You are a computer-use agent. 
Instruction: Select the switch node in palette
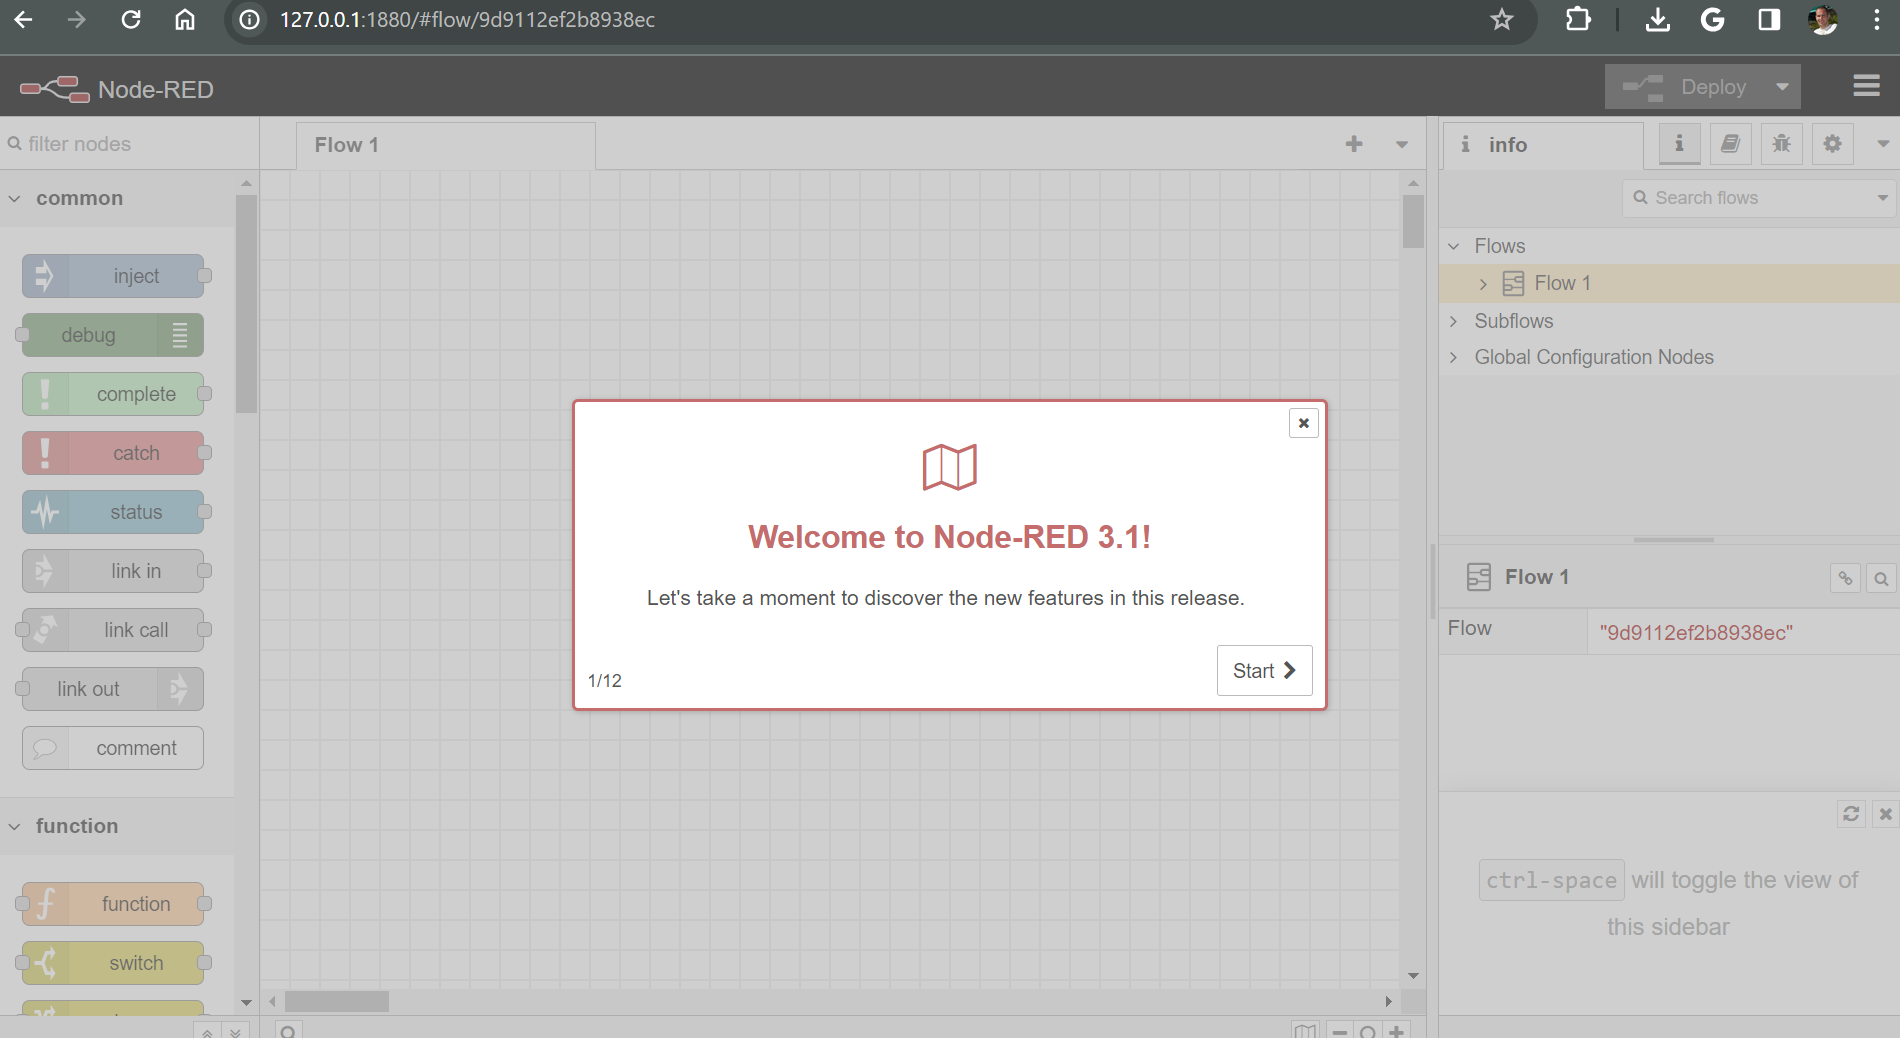pos(113,963)
